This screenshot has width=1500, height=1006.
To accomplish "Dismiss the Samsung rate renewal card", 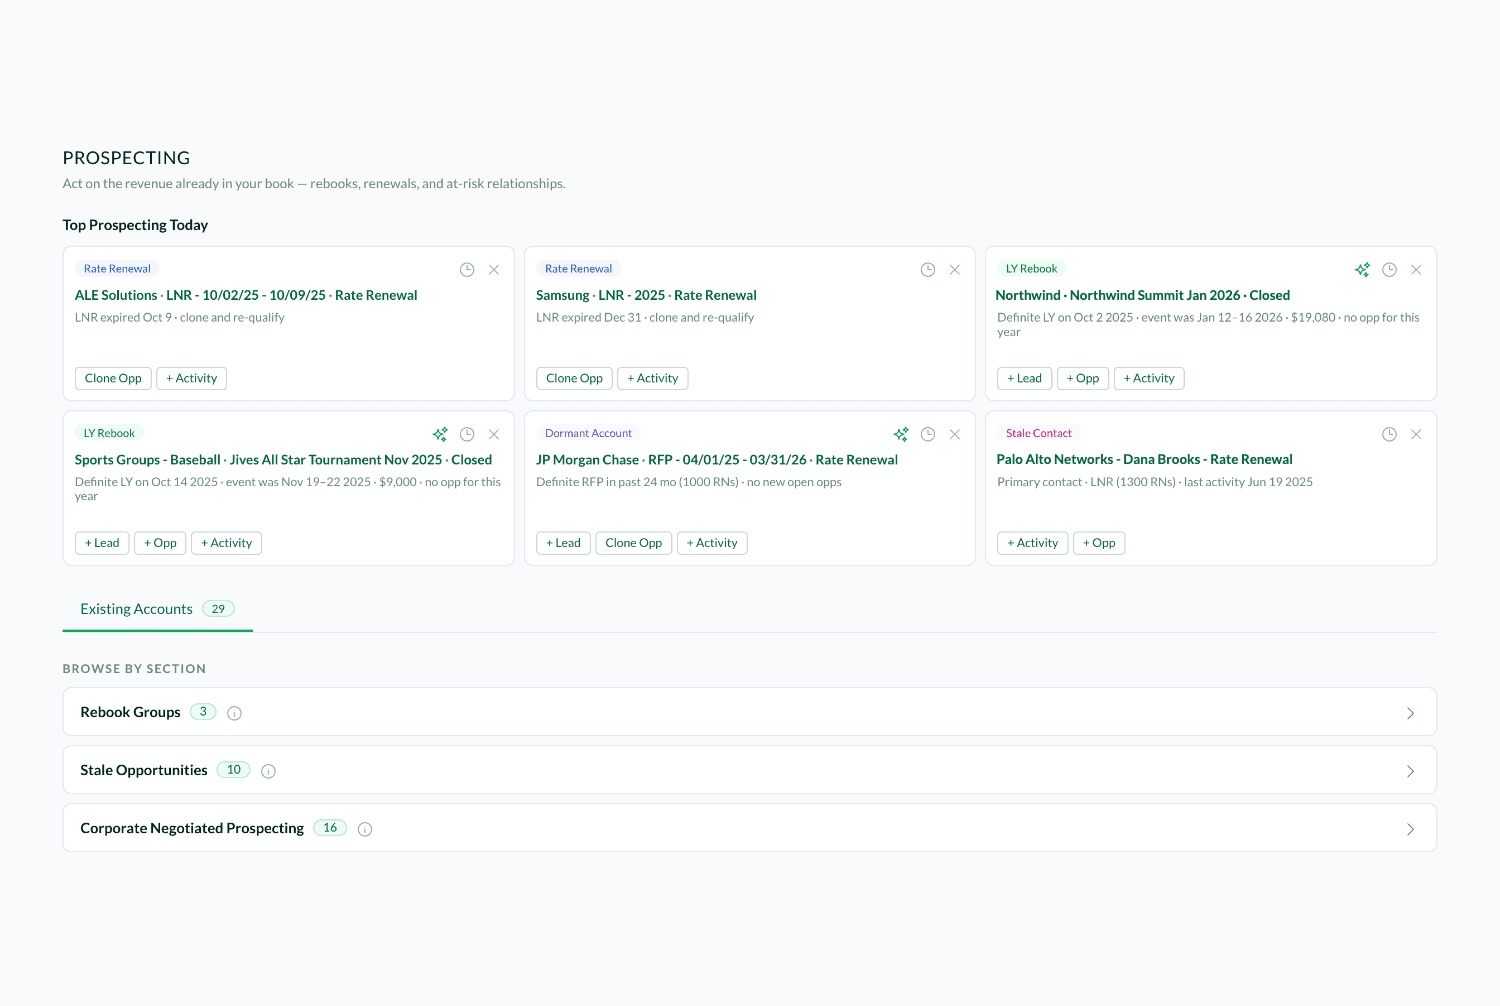I will [955, 270].
